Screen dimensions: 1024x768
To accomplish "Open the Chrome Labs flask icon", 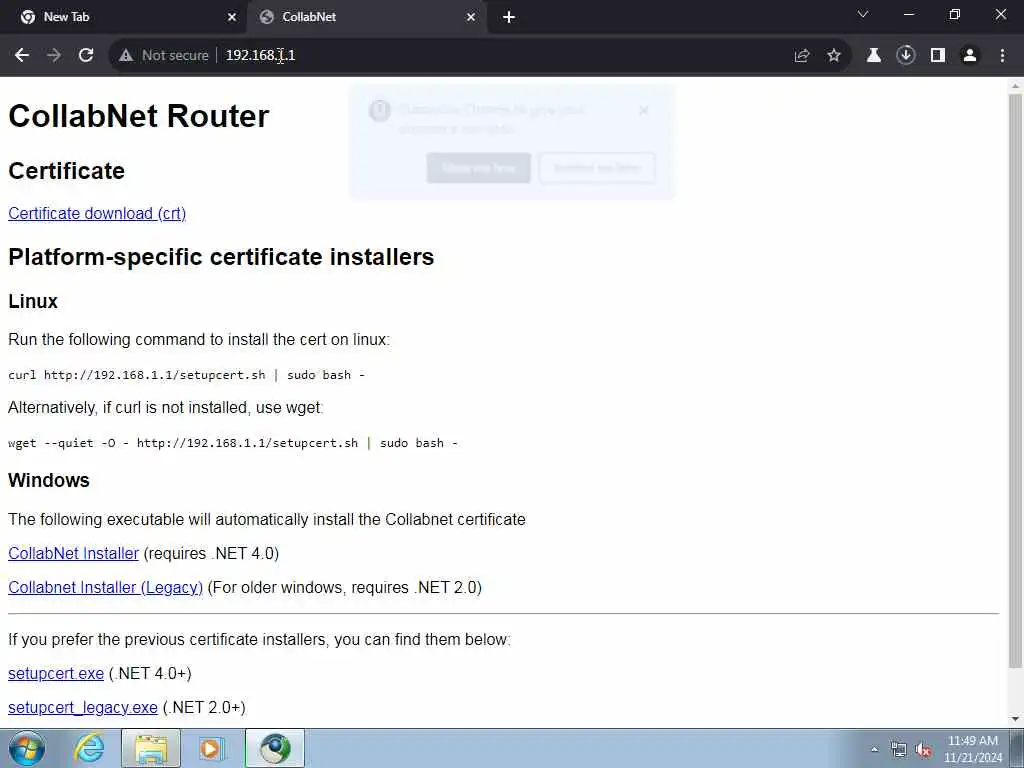I will (874, 56).
